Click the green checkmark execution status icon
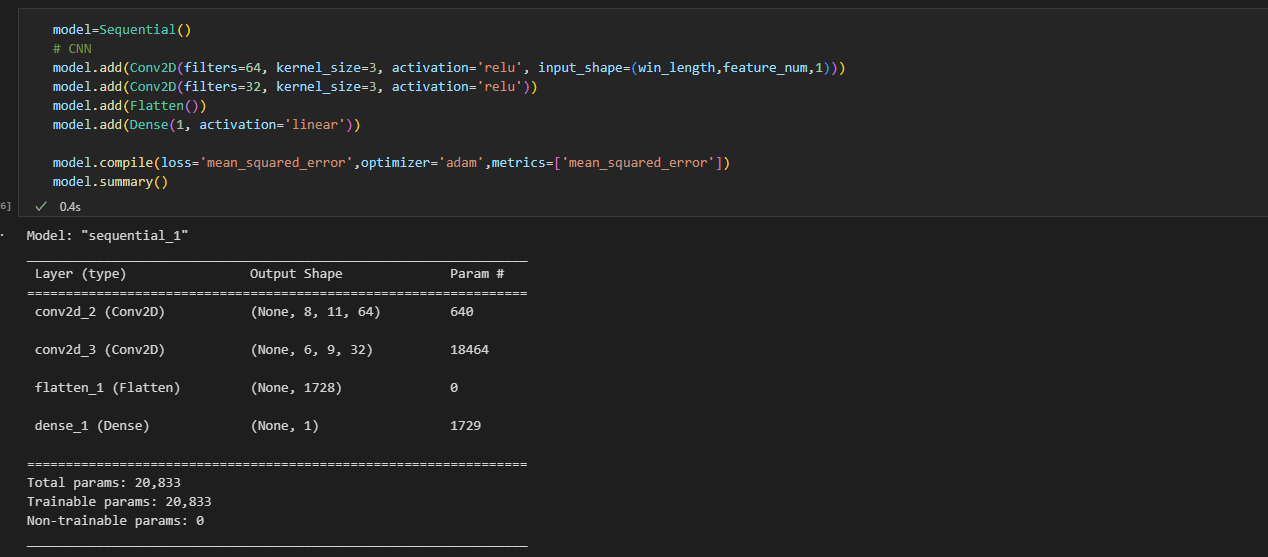 pos(41,206)
